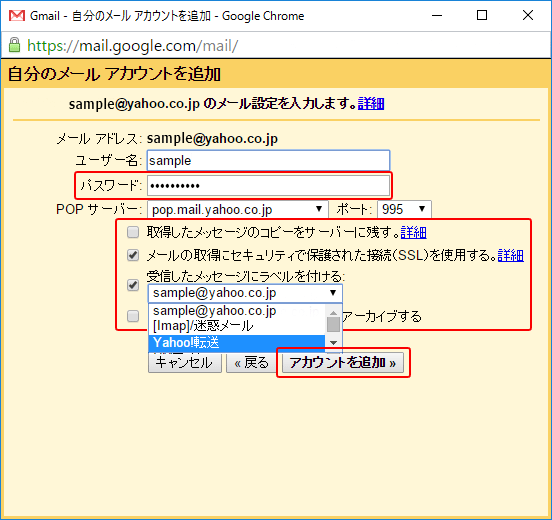Choose the Yahoo!転送 label option
Screen dimensions: 552x520
(x=237, y=343)
